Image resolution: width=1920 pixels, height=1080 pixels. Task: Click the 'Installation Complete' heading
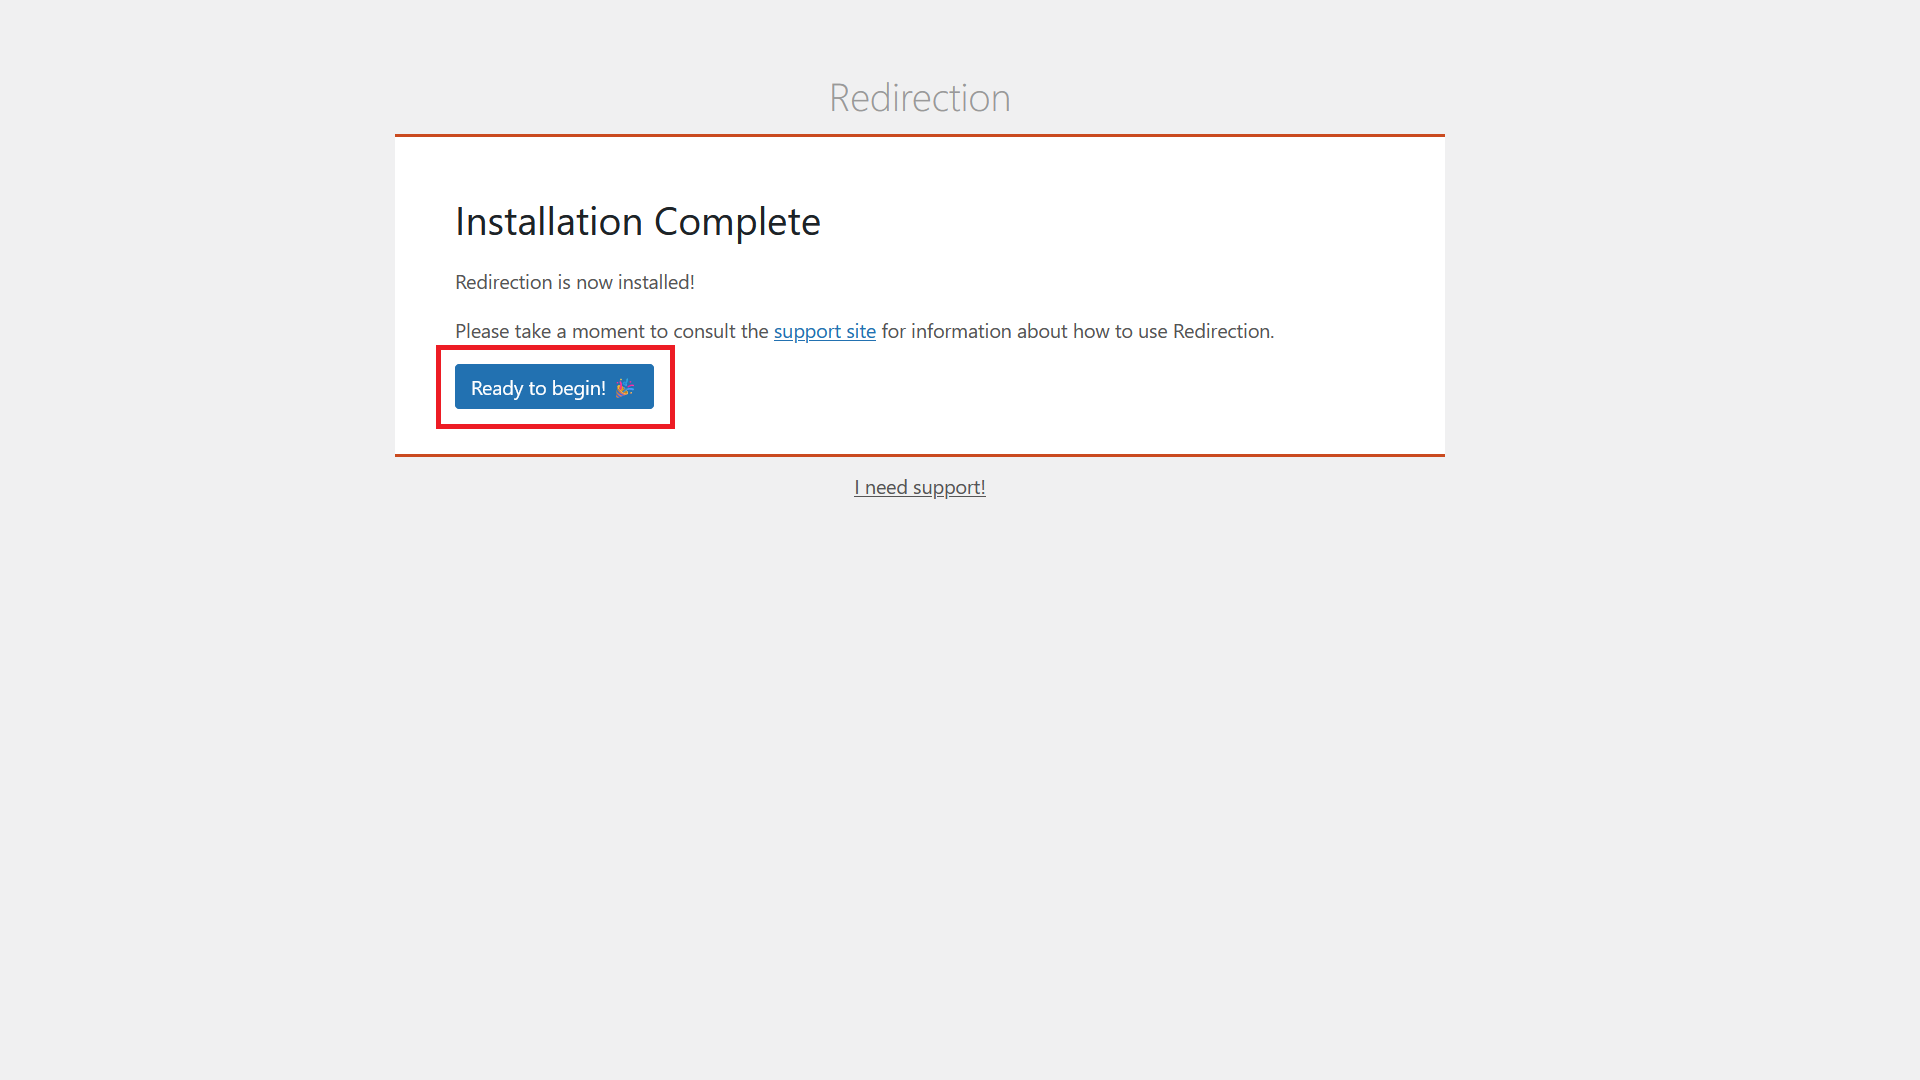tap(638, 221)
